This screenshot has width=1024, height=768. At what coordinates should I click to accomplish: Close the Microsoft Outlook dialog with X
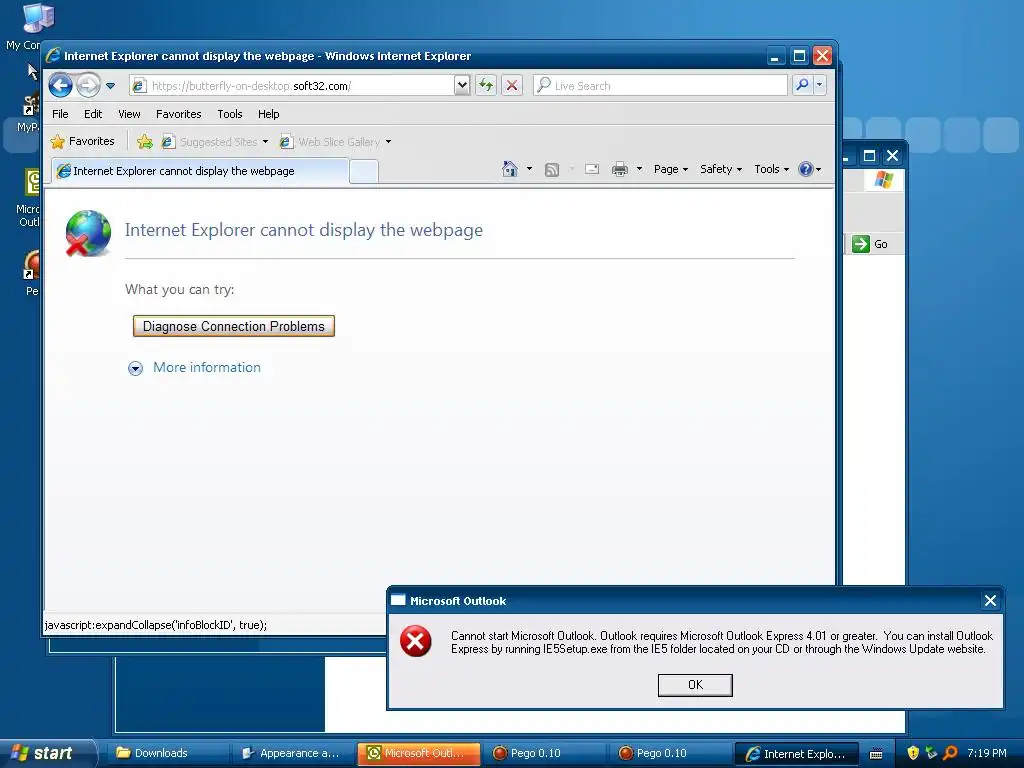pyautogui.click(x=990, y=601)
